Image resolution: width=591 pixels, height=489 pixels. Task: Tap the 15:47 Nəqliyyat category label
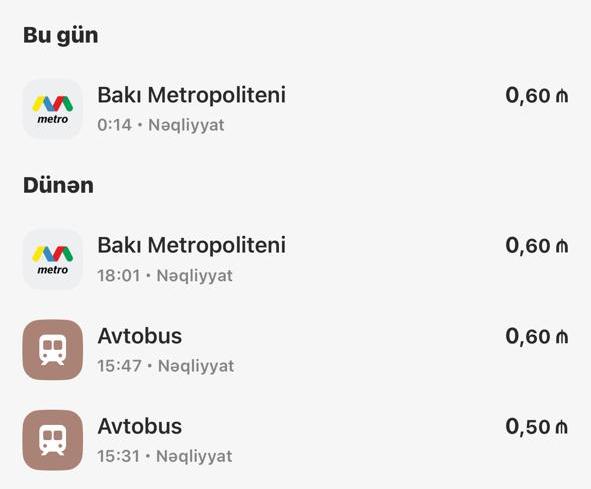click(x=196, y=366)
